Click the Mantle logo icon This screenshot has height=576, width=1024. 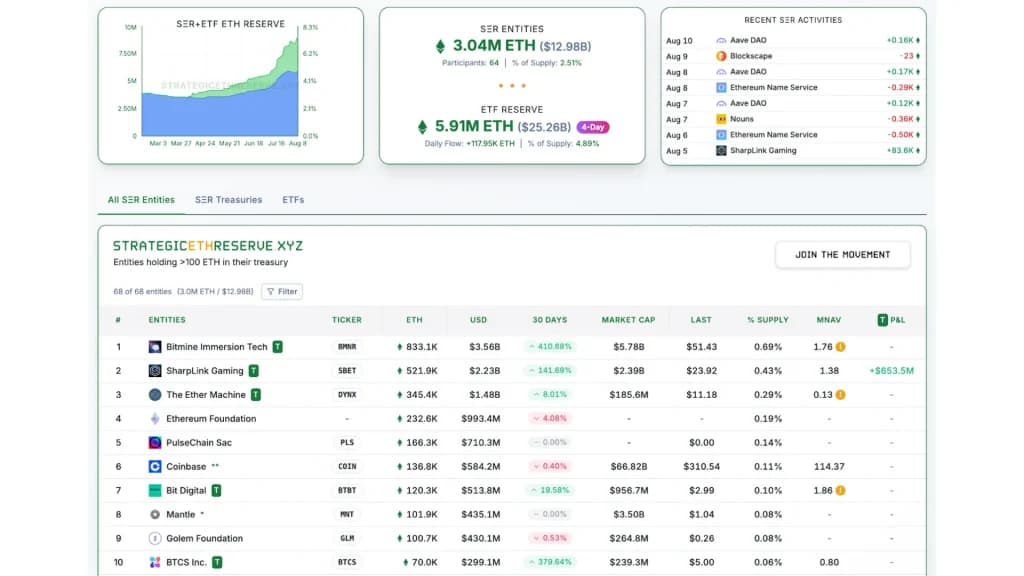(155, 515)
